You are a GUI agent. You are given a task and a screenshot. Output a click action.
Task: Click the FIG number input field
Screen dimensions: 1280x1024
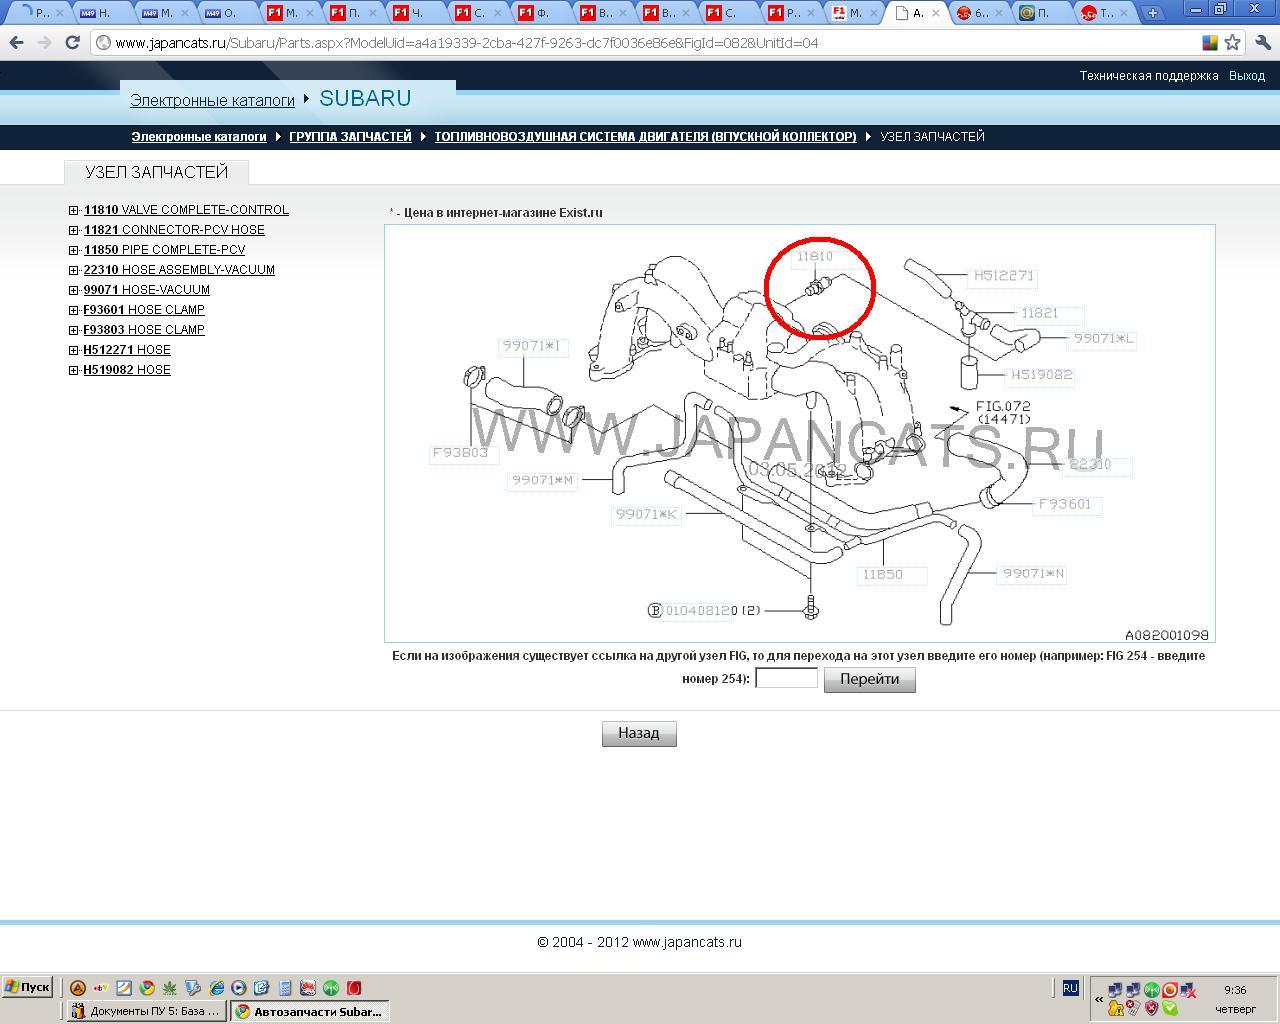786,679
